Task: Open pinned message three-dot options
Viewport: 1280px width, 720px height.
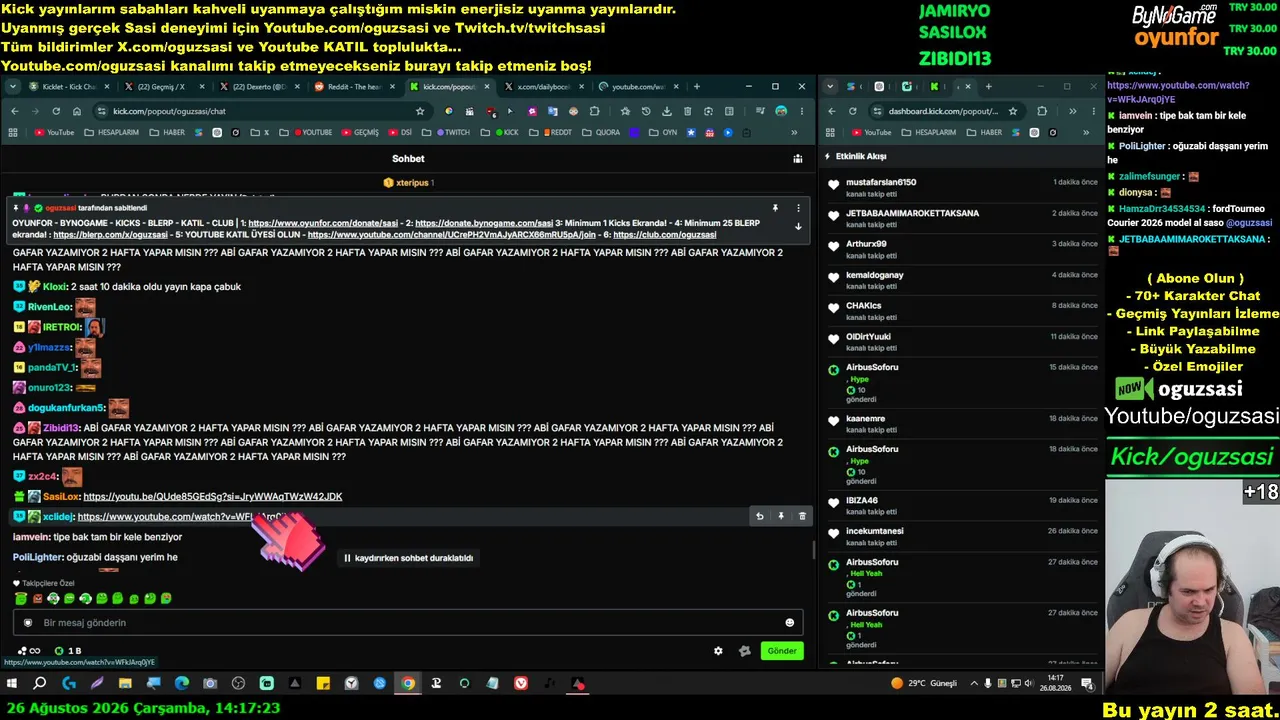Action: (x=798, y=208)
